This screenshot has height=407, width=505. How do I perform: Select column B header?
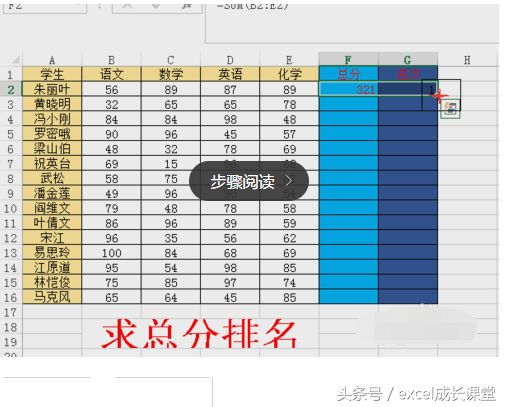click(111, 60)
